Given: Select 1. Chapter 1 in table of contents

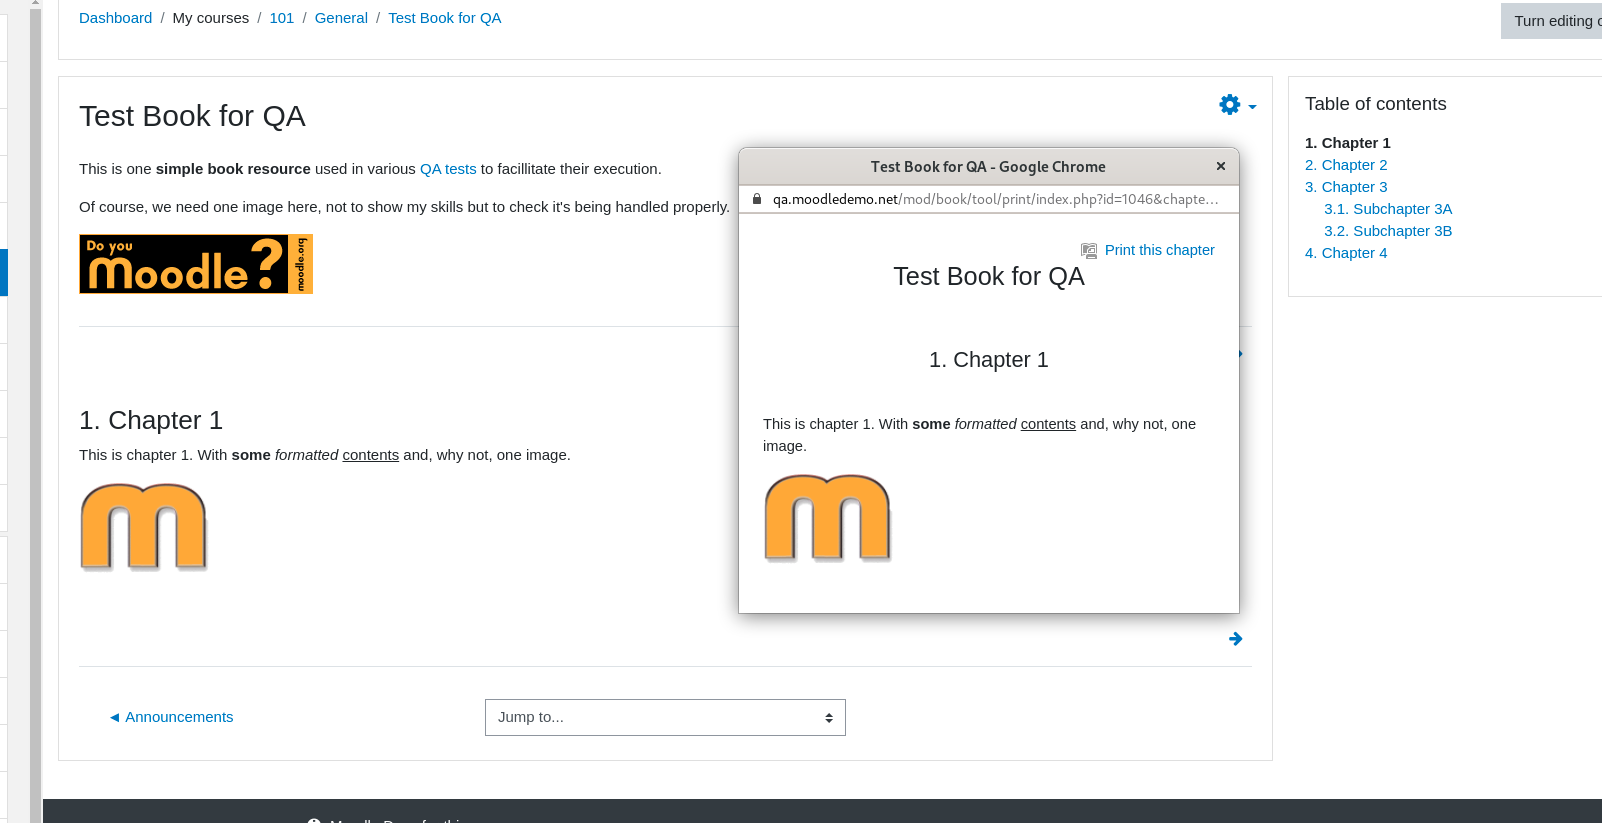Looking at the screenshot, I should [x=1348, y=143].
